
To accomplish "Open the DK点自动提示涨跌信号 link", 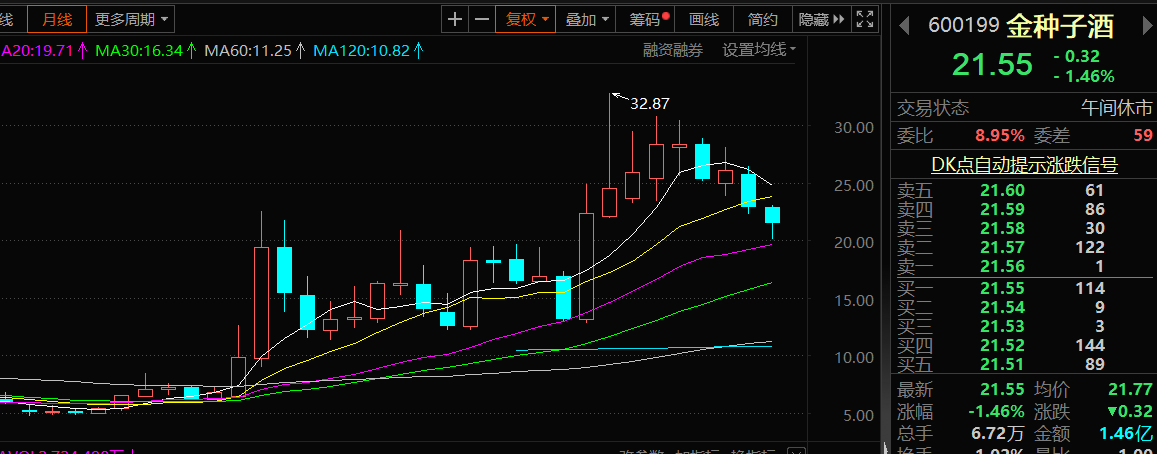I will pyautogui.click(x=1023, y=166).
